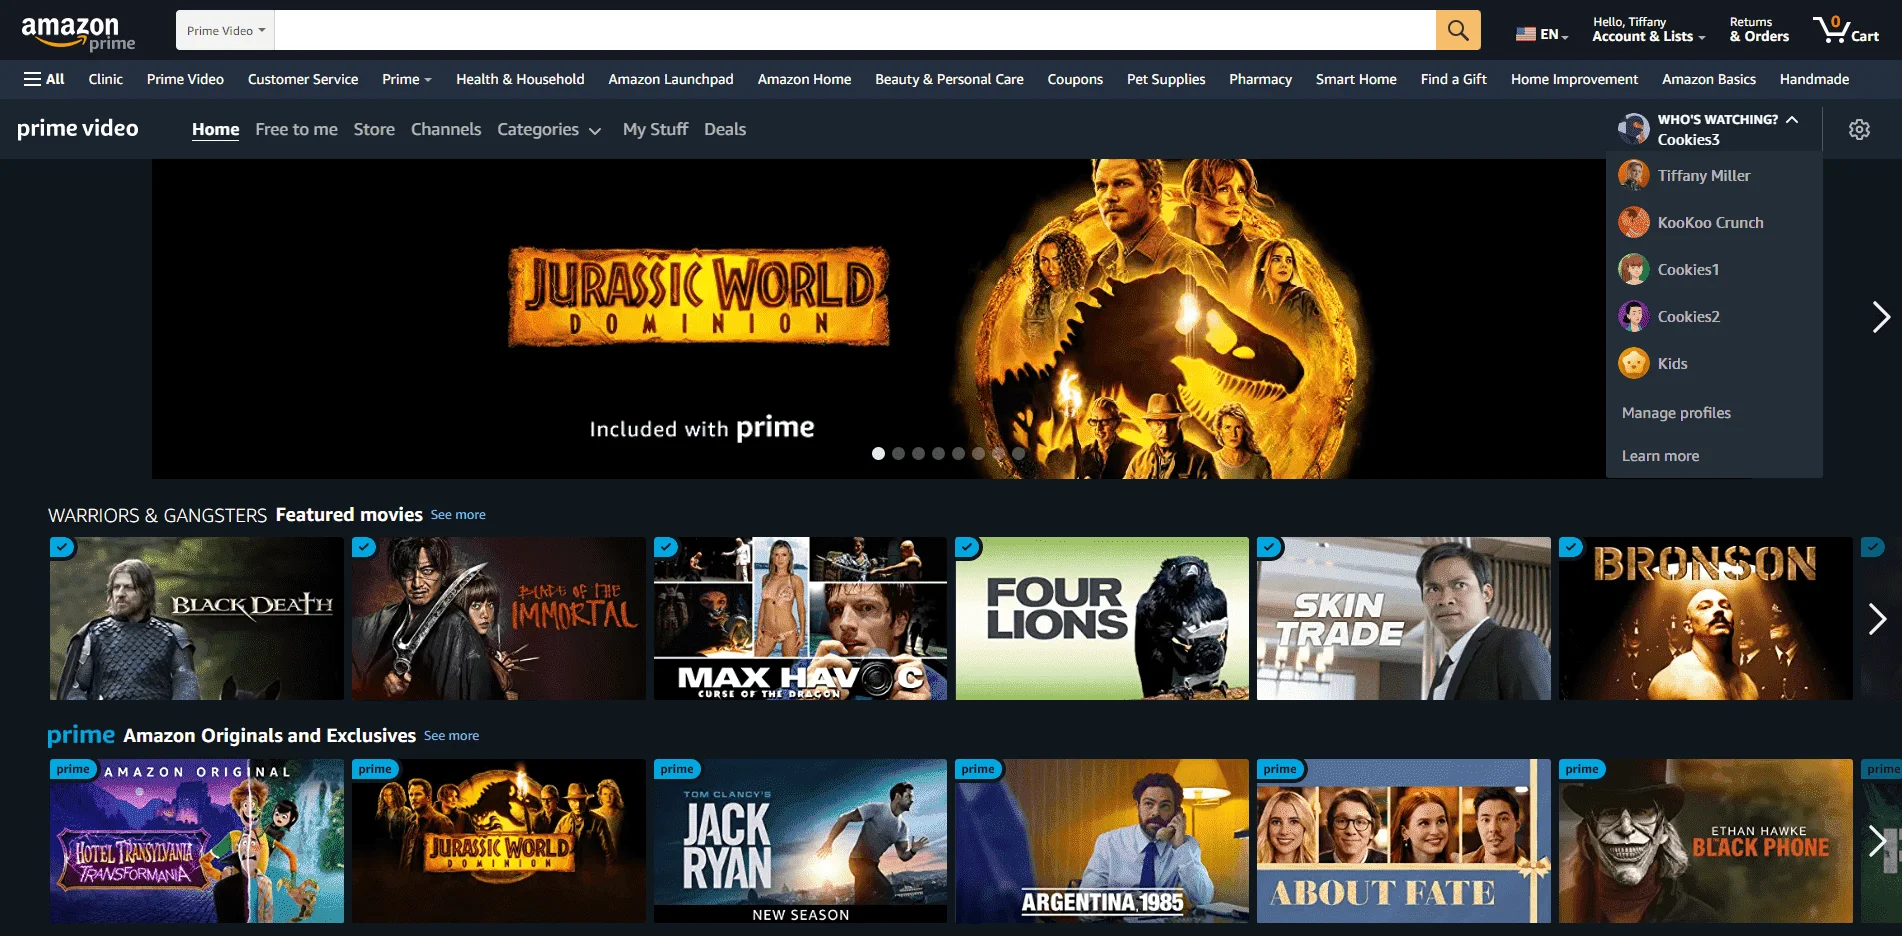Click the US flag language icon
This screenshot has height=936, width=1902.
(1526, 34)
